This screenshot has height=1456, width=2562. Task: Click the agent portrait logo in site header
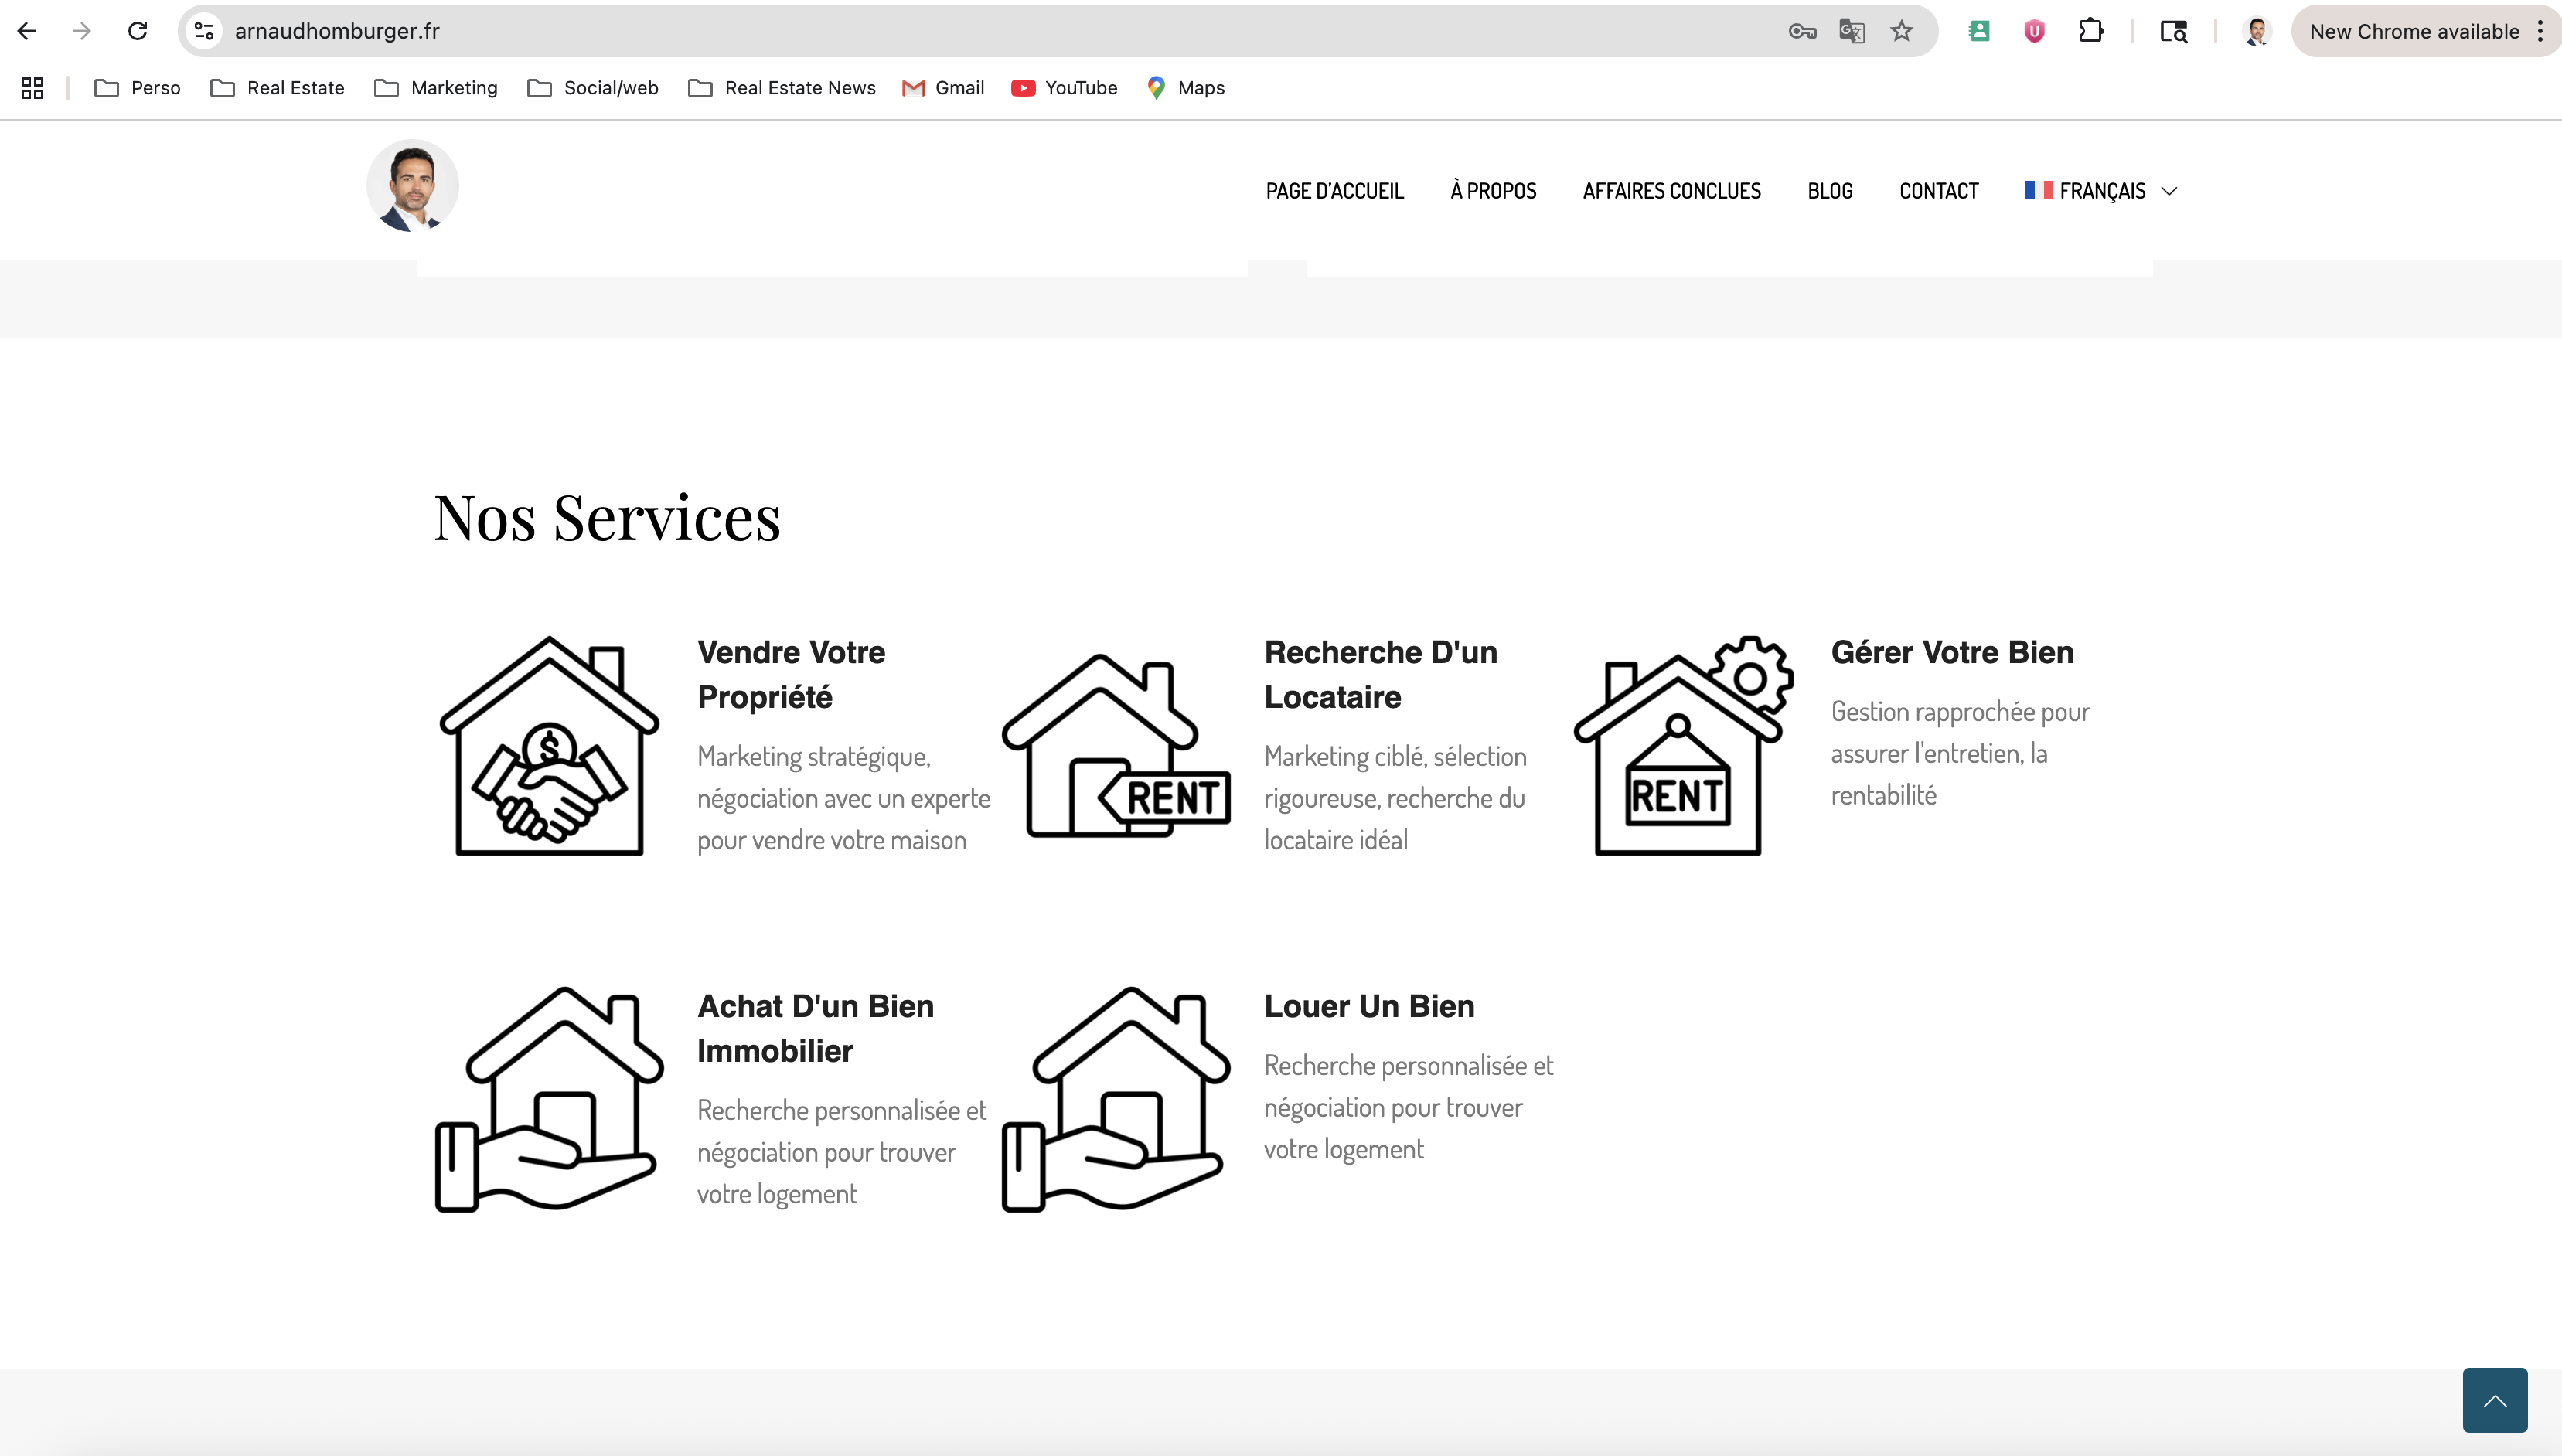[x=412, y=186]
